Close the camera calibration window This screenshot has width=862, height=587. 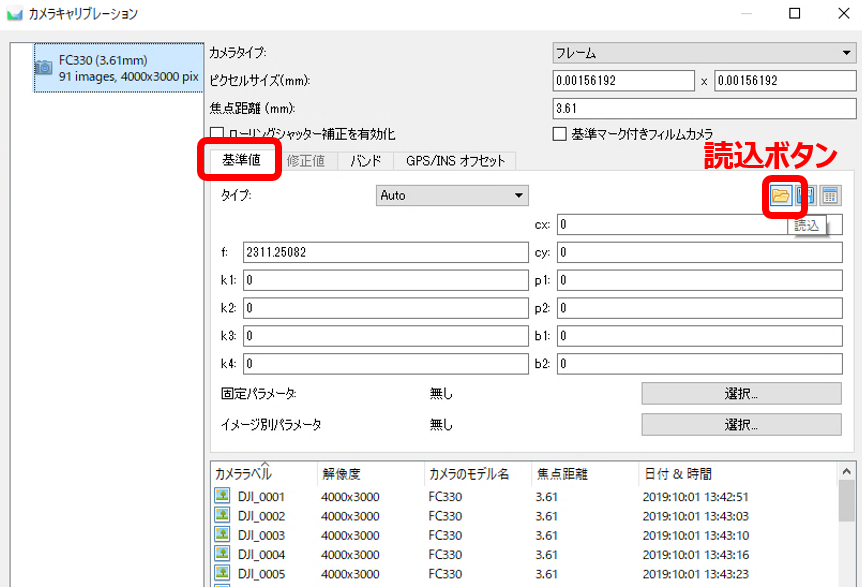(844, 13)
